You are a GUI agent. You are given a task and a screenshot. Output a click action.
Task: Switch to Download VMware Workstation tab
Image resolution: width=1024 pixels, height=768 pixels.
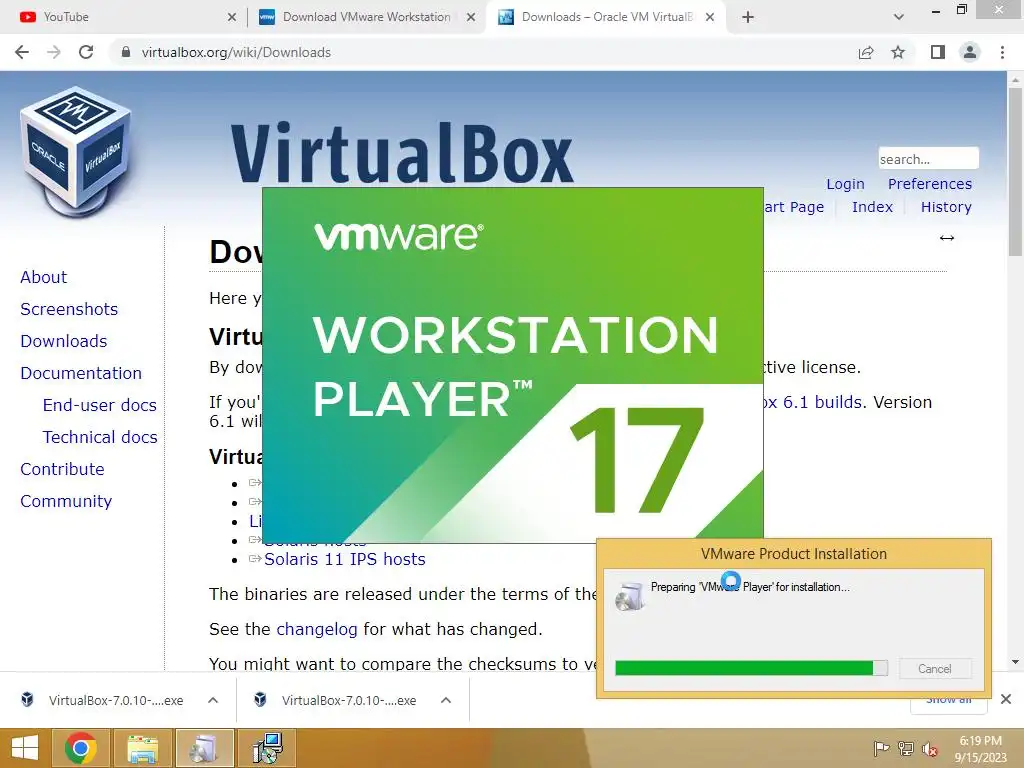coord(367,17)
